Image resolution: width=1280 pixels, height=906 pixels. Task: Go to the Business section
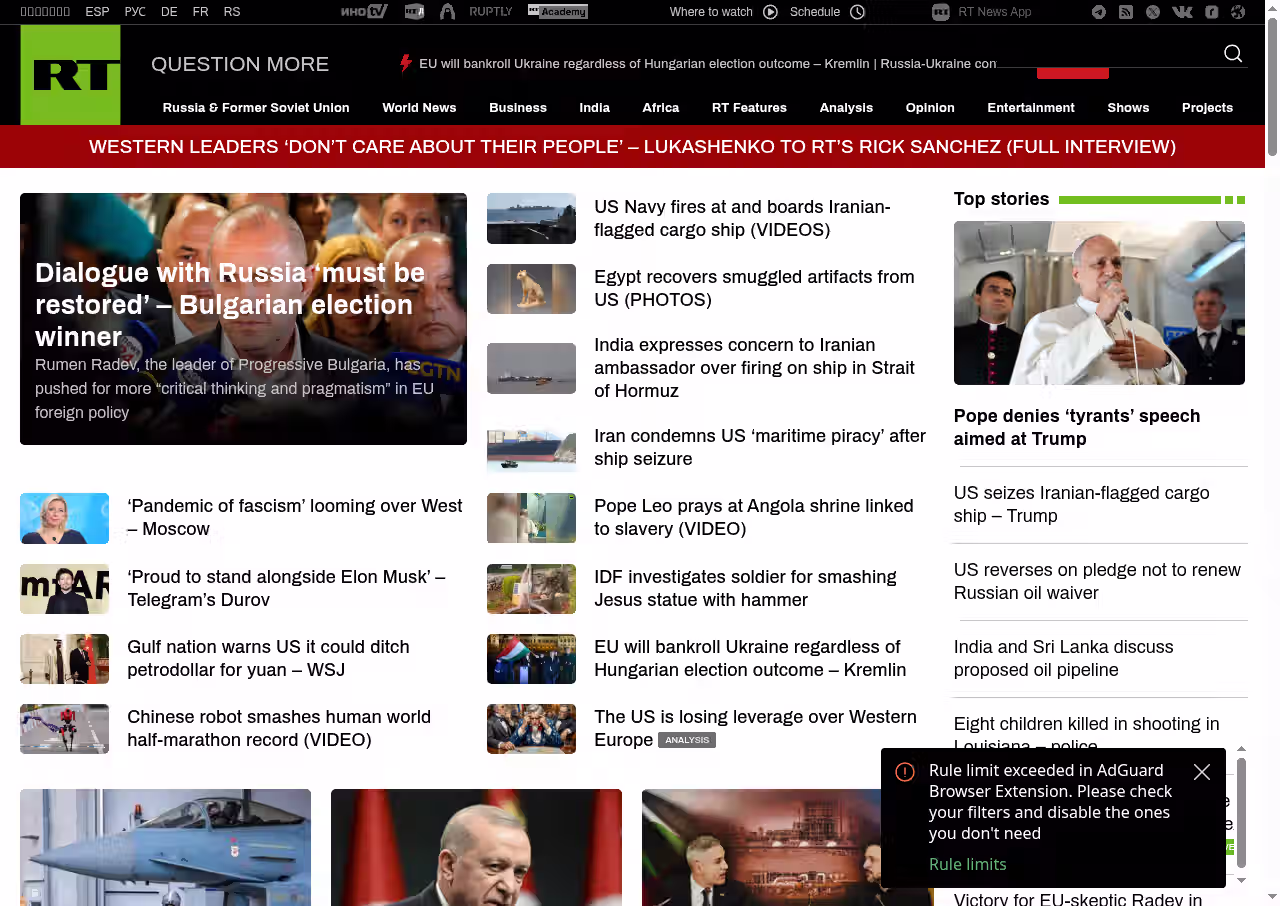tap(517, 108)
